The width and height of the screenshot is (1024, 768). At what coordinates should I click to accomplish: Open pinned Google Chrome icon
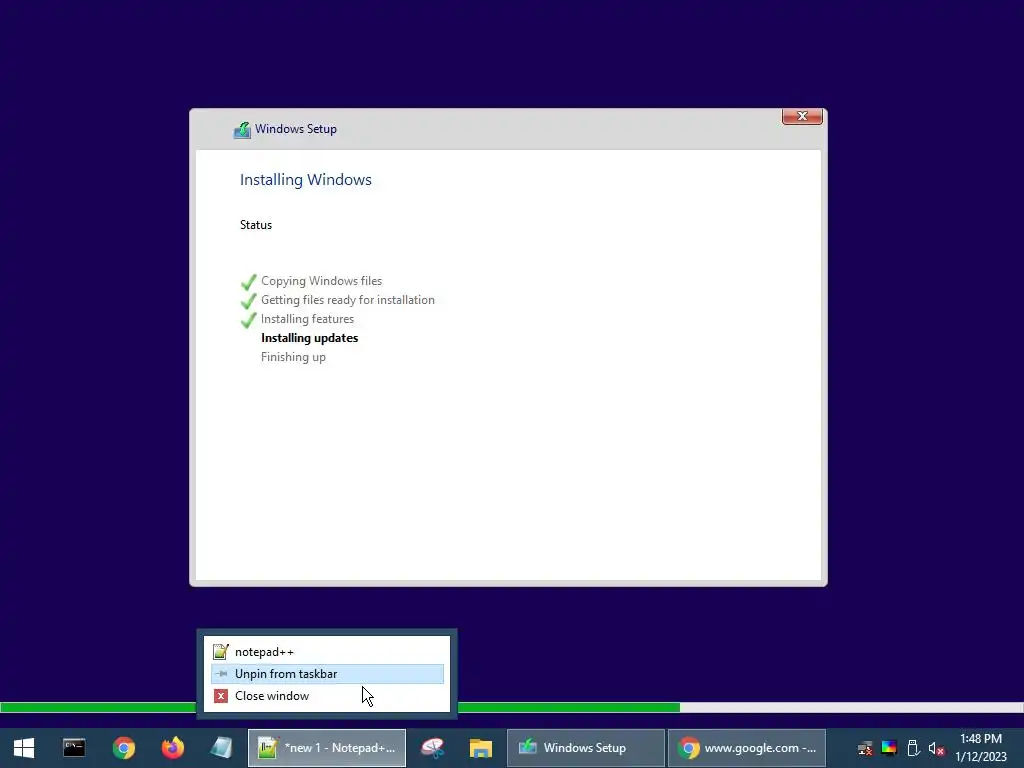click(123, 748)
